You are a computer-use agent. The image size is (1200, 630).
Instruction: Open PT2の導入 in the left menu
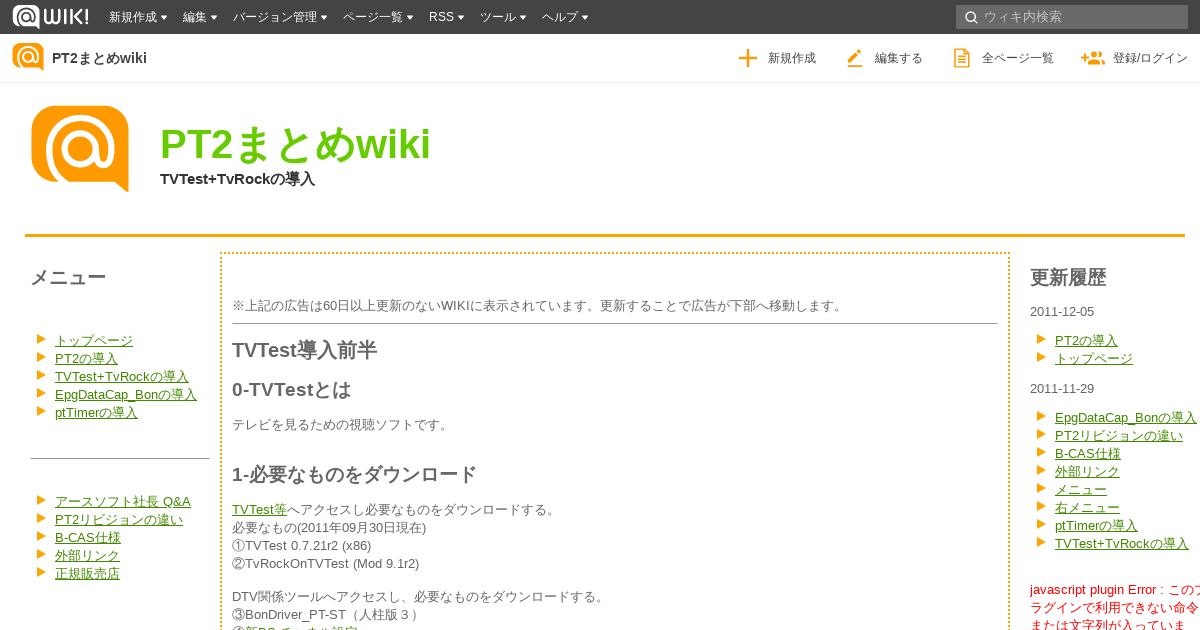click(x=86, y=358)
